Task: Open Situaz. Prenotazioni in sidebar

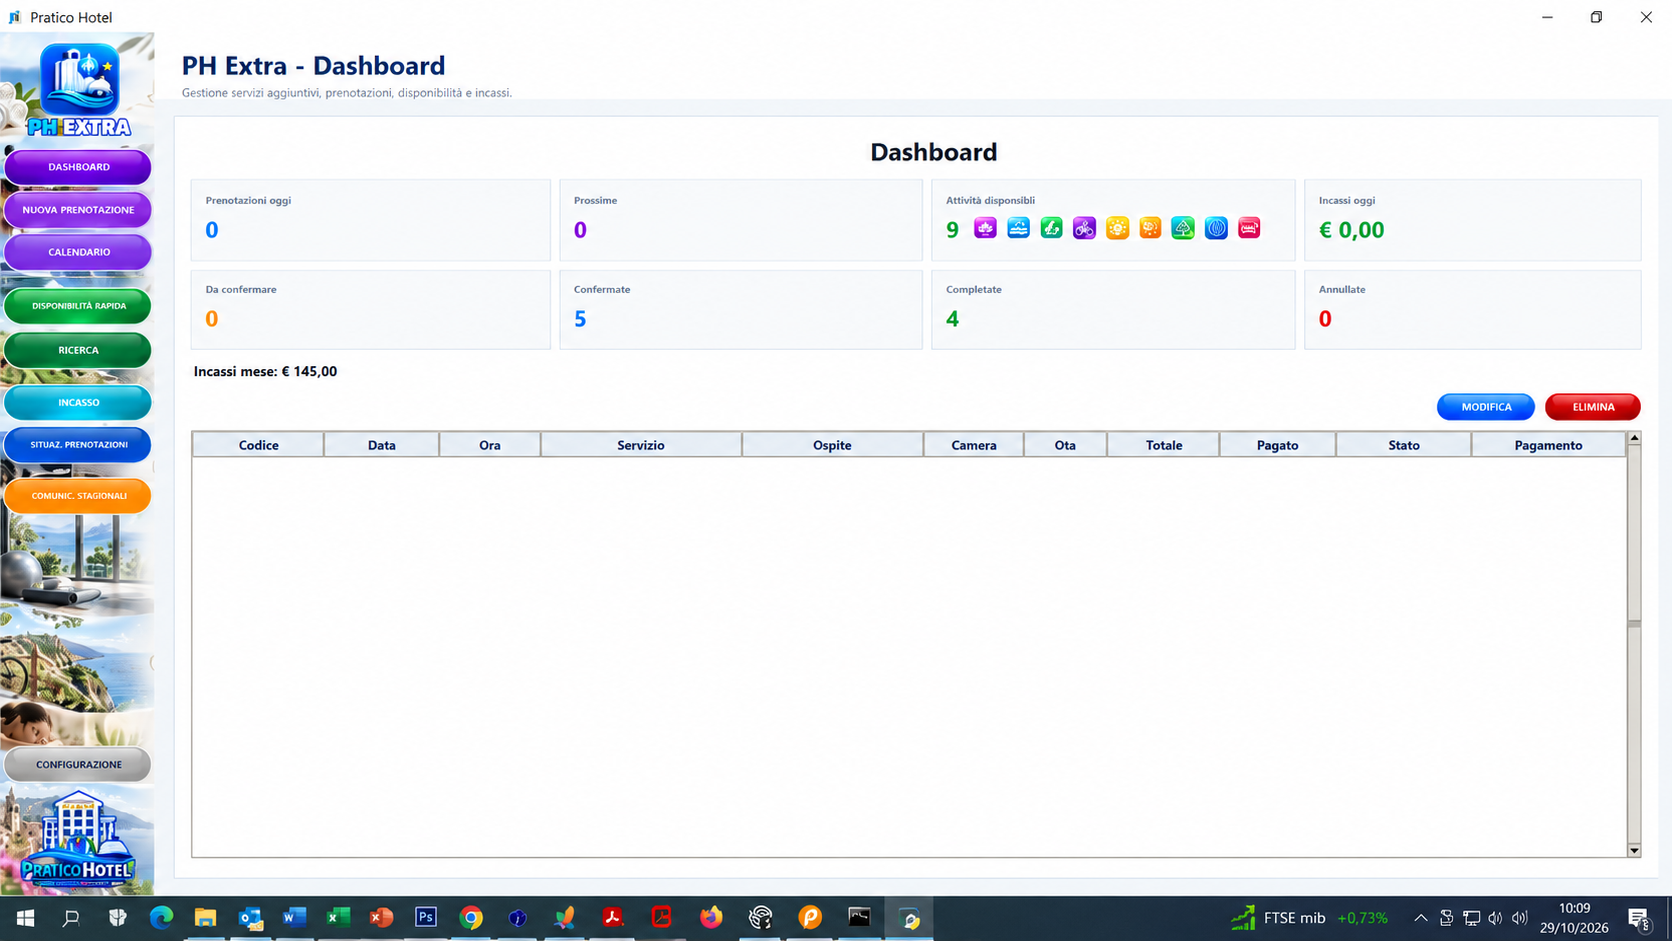Action: coord(78,444)
